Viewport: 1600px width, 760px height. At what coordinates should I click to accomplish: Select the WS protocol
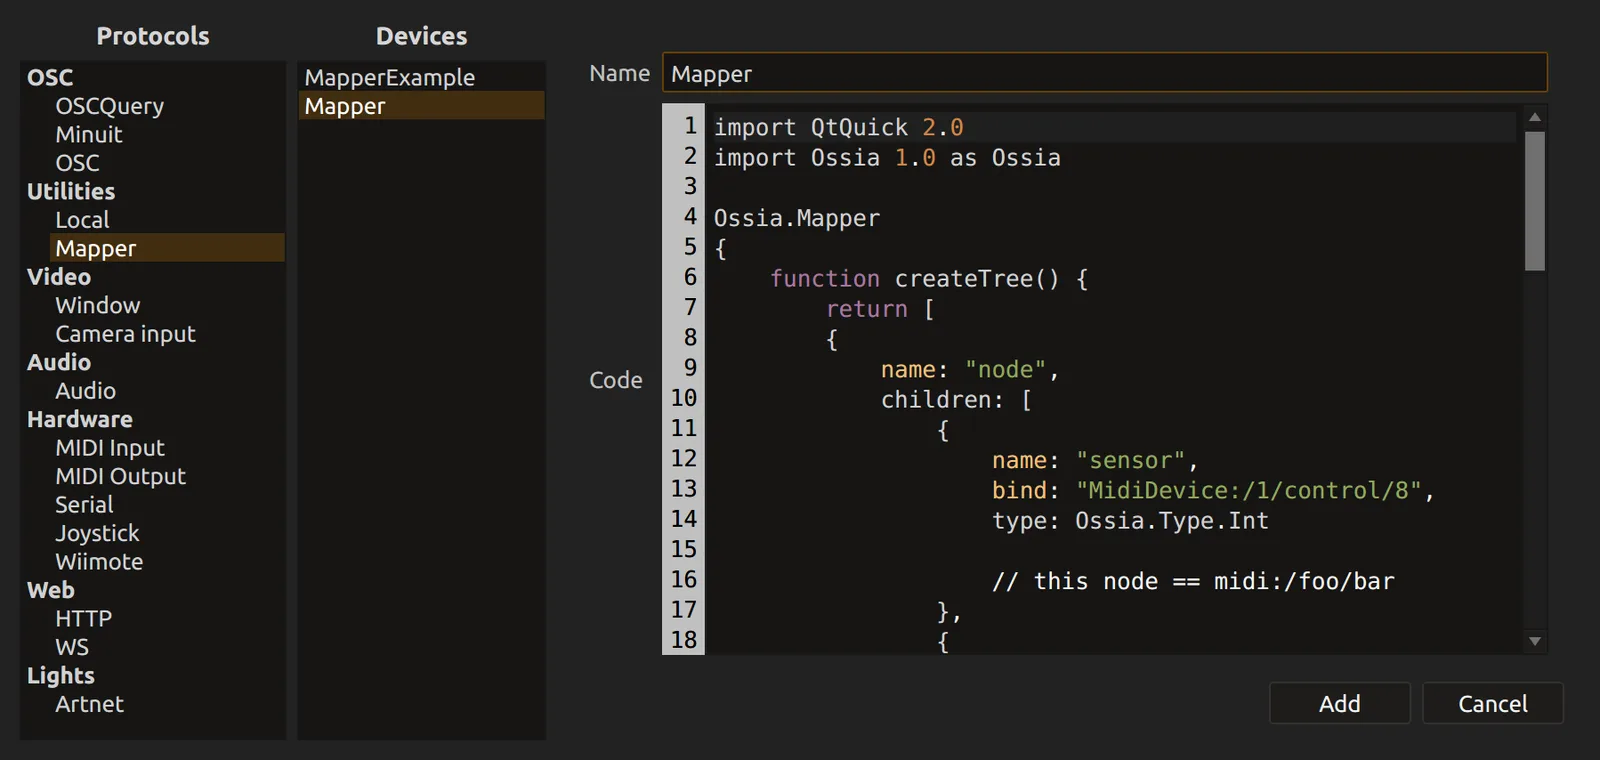[x=72, y=647]
